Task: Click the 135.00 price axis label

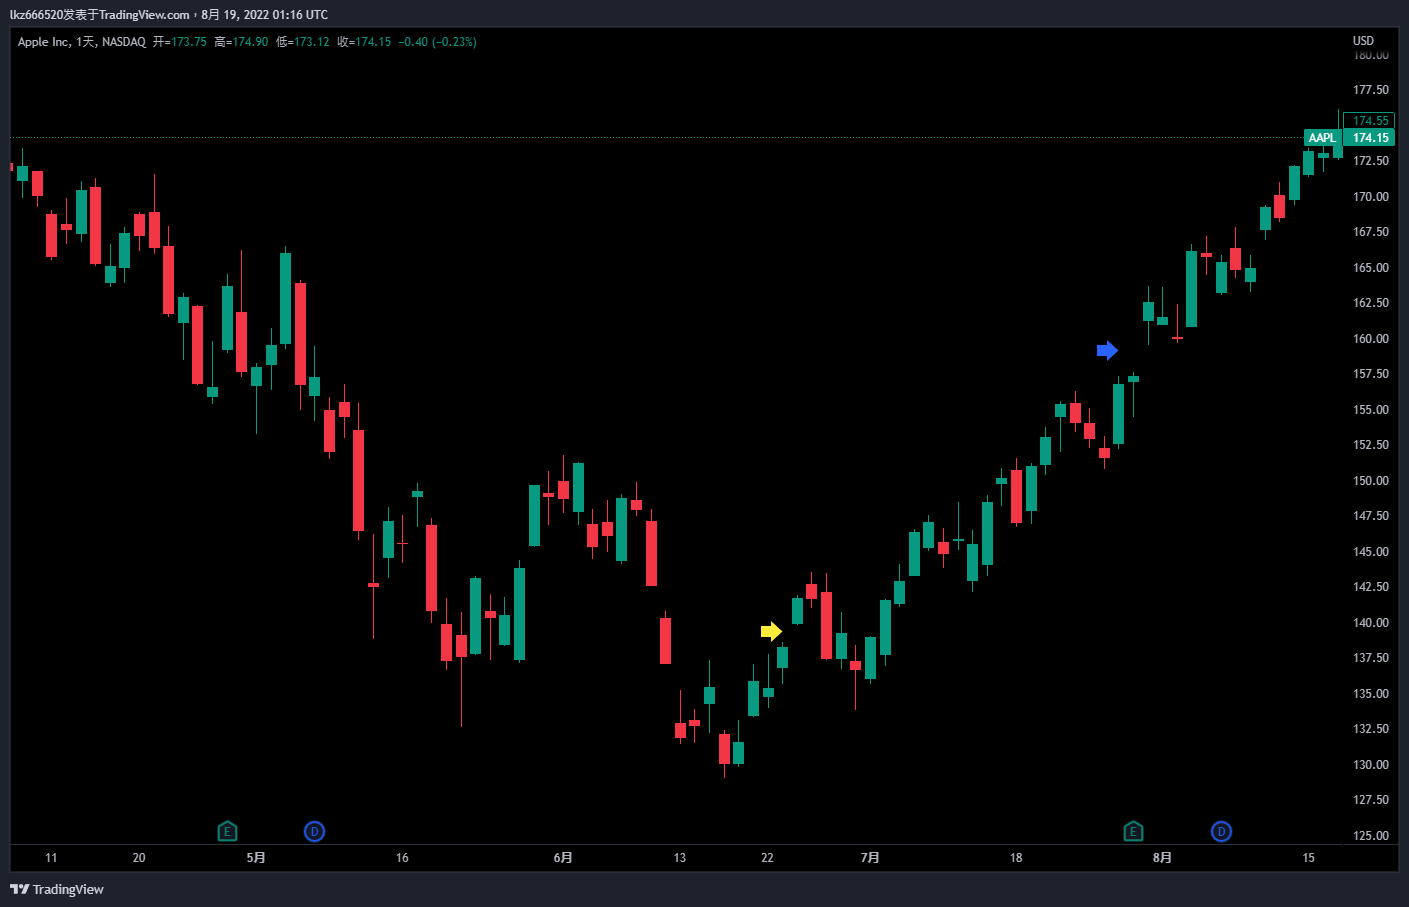Action: tap(1370, 694)
